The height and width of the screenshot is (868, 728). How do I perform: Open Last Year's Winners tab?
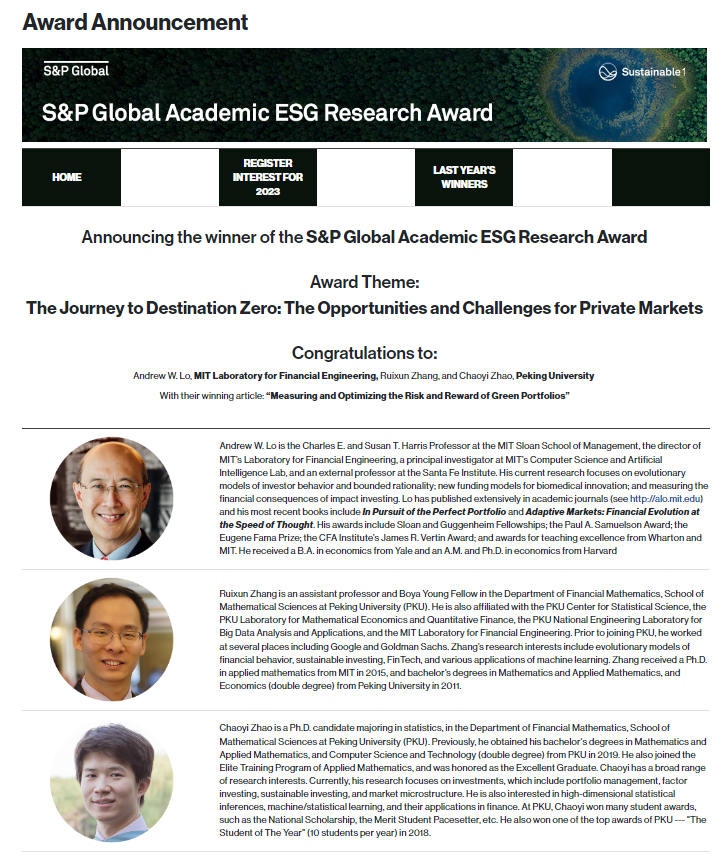pyautogui.click(x=464, y=177)
